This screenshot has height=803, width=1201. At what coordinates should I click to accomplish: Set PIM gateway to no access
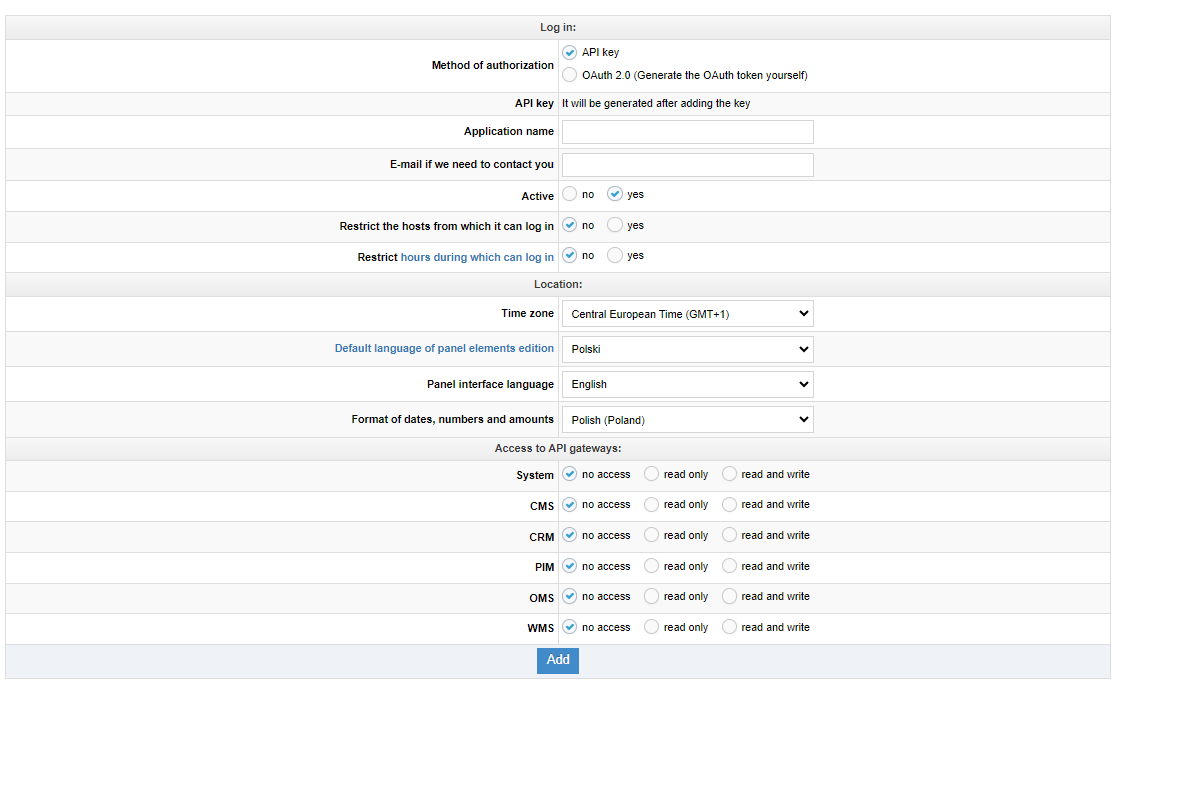[x=570, y=565]
